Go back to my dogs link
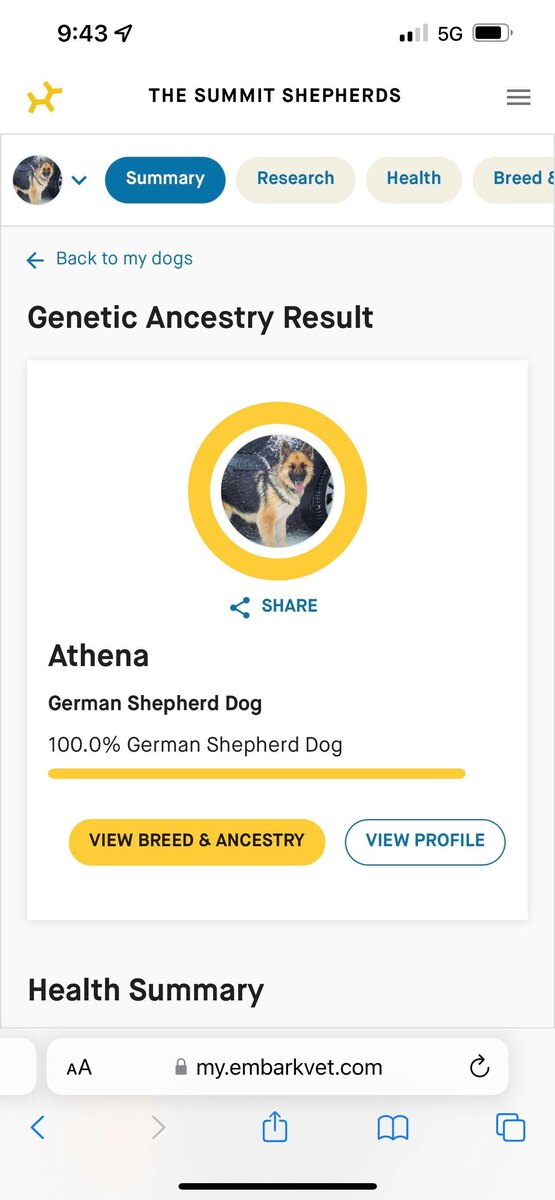 click(x=109, y=259)
